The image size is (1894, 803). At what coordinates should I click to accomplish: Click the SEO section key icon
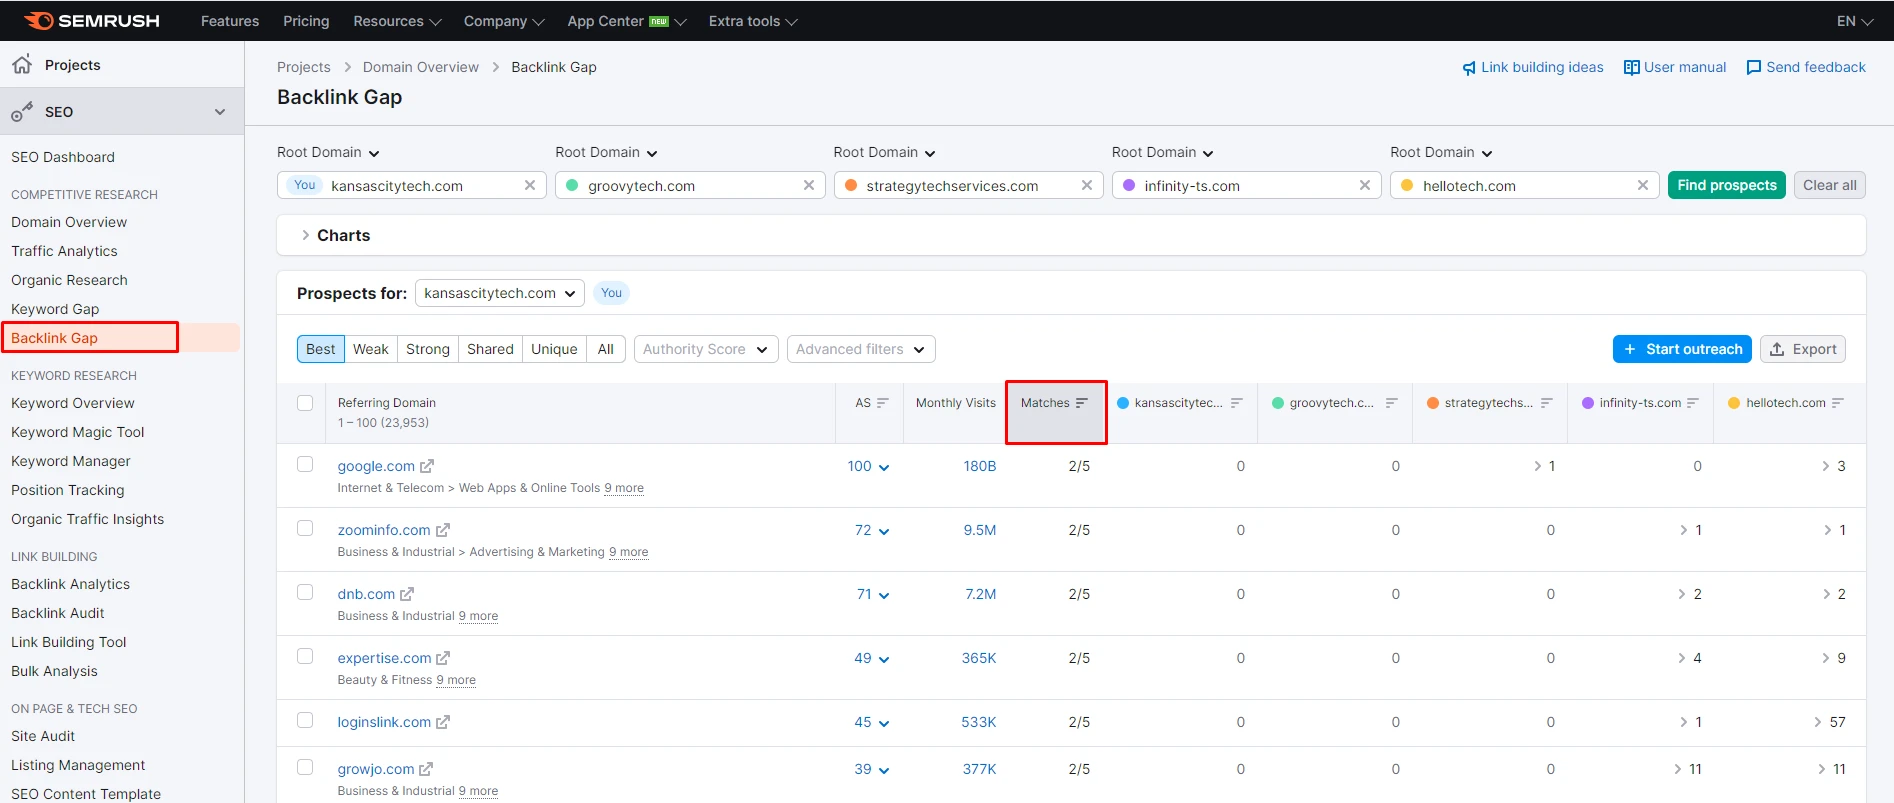pyautogui.click(x=22, y=112)
